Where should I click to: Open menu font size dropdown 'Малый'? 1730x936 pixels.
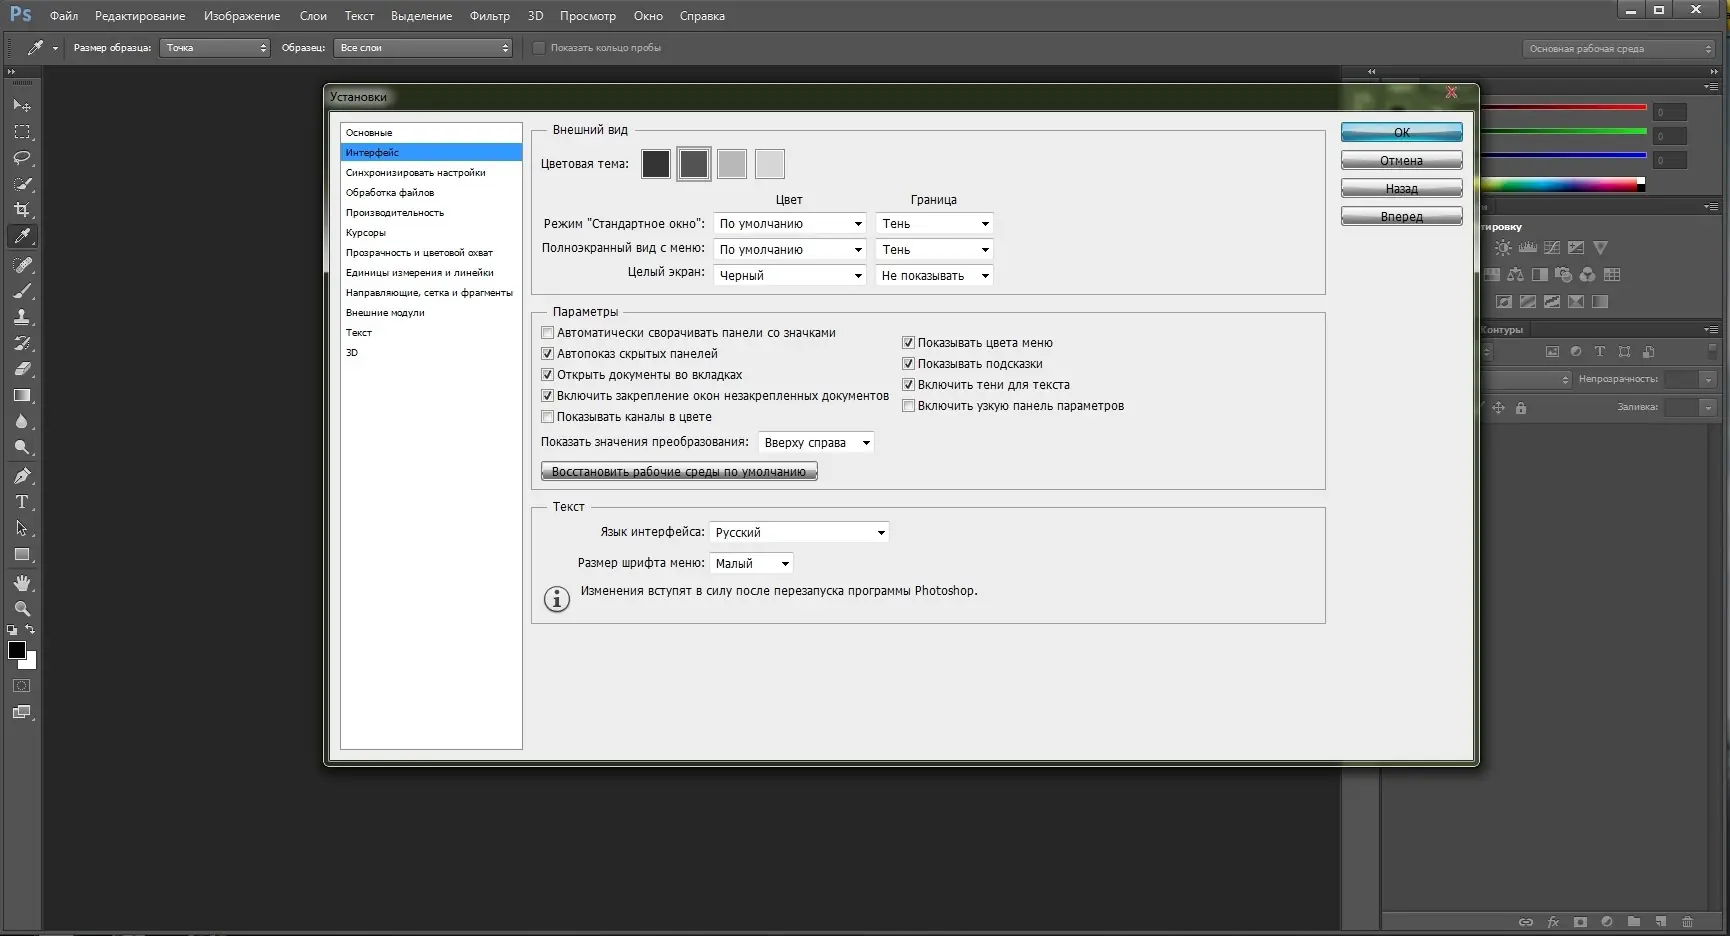(751, 564)
